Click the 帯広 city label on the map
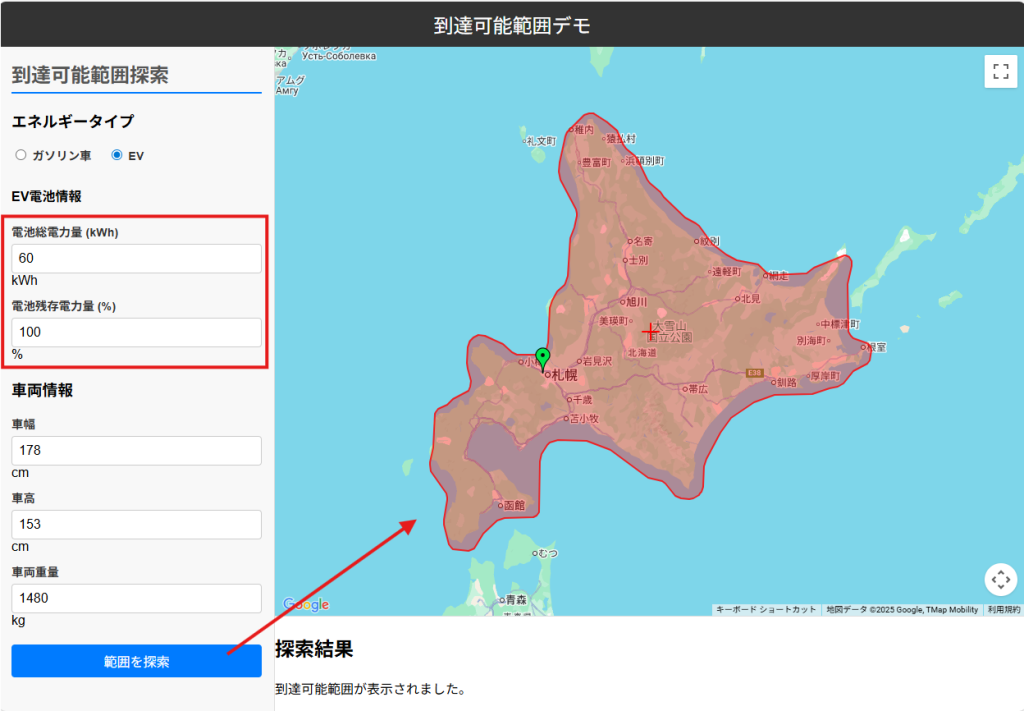 698,389
